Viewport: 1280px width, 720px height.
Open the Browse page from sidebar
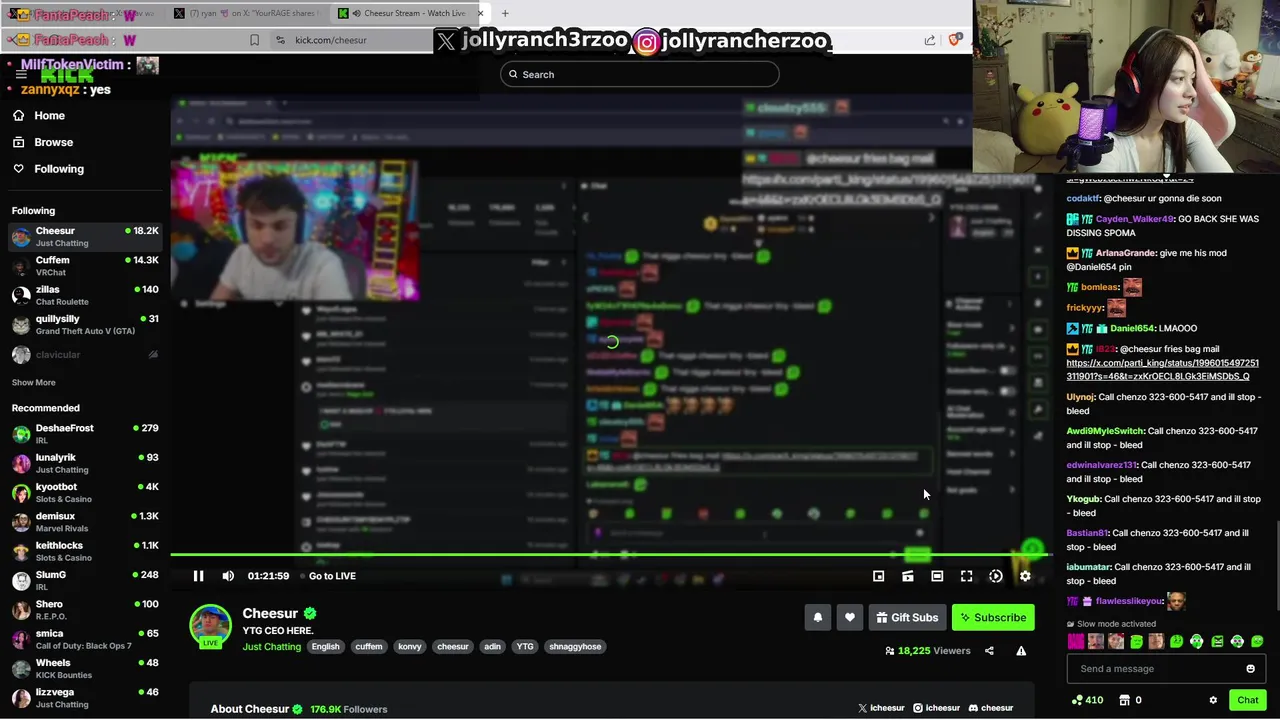point(43,142)
